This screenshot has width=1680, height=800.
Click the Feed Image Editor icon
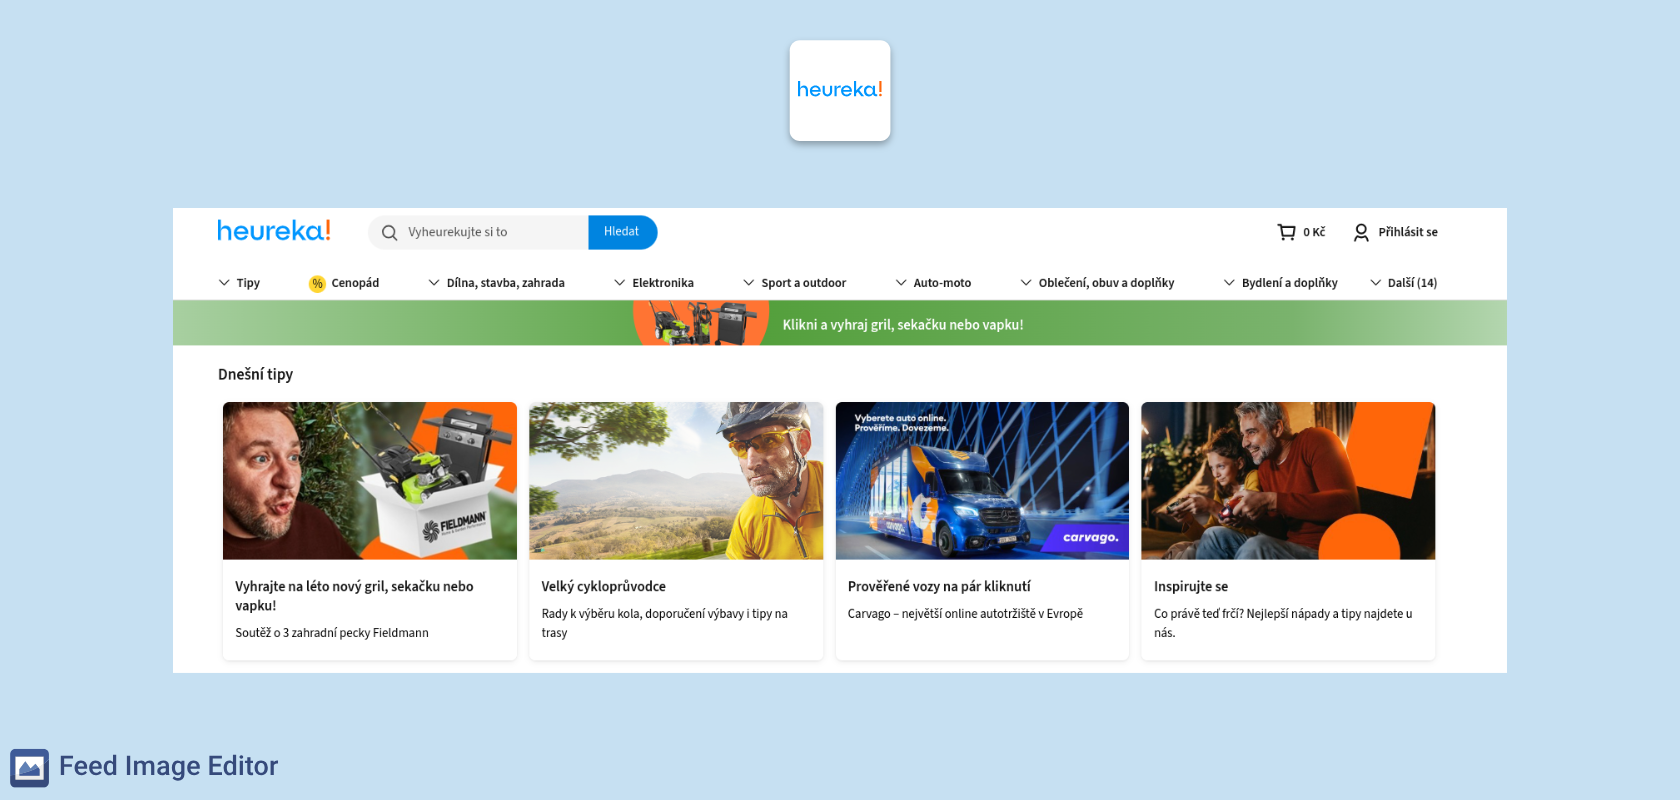pyautogui.click(x=29, y=767)
